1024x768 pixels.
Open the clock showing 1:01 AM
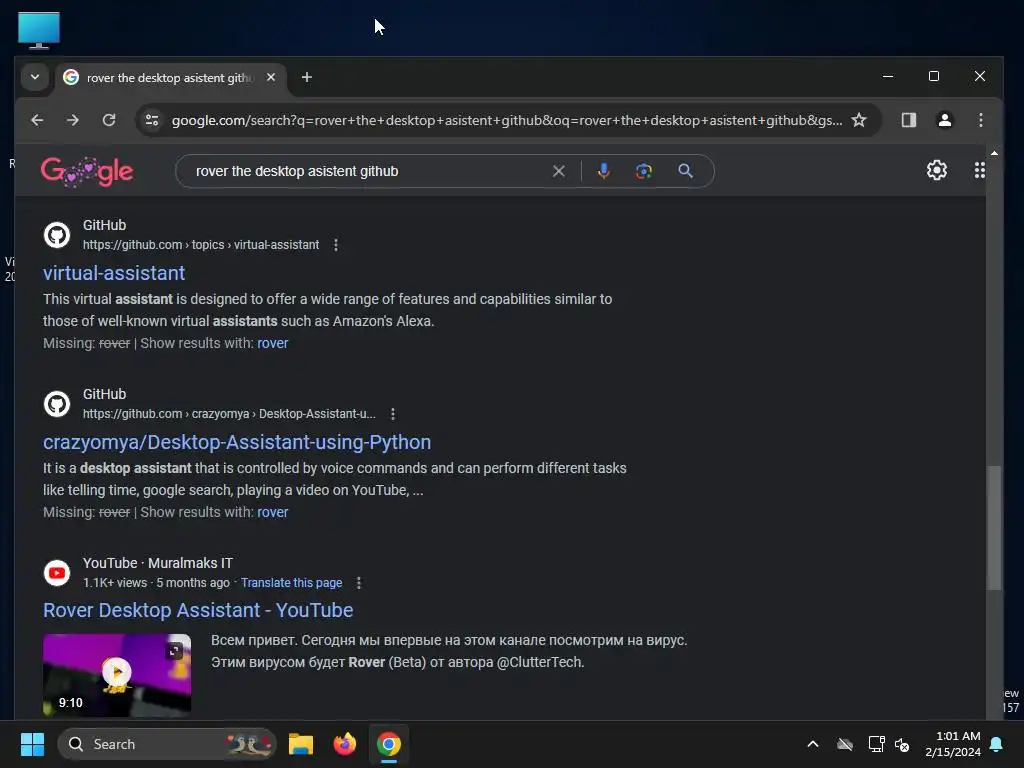[x=953, y=744]
